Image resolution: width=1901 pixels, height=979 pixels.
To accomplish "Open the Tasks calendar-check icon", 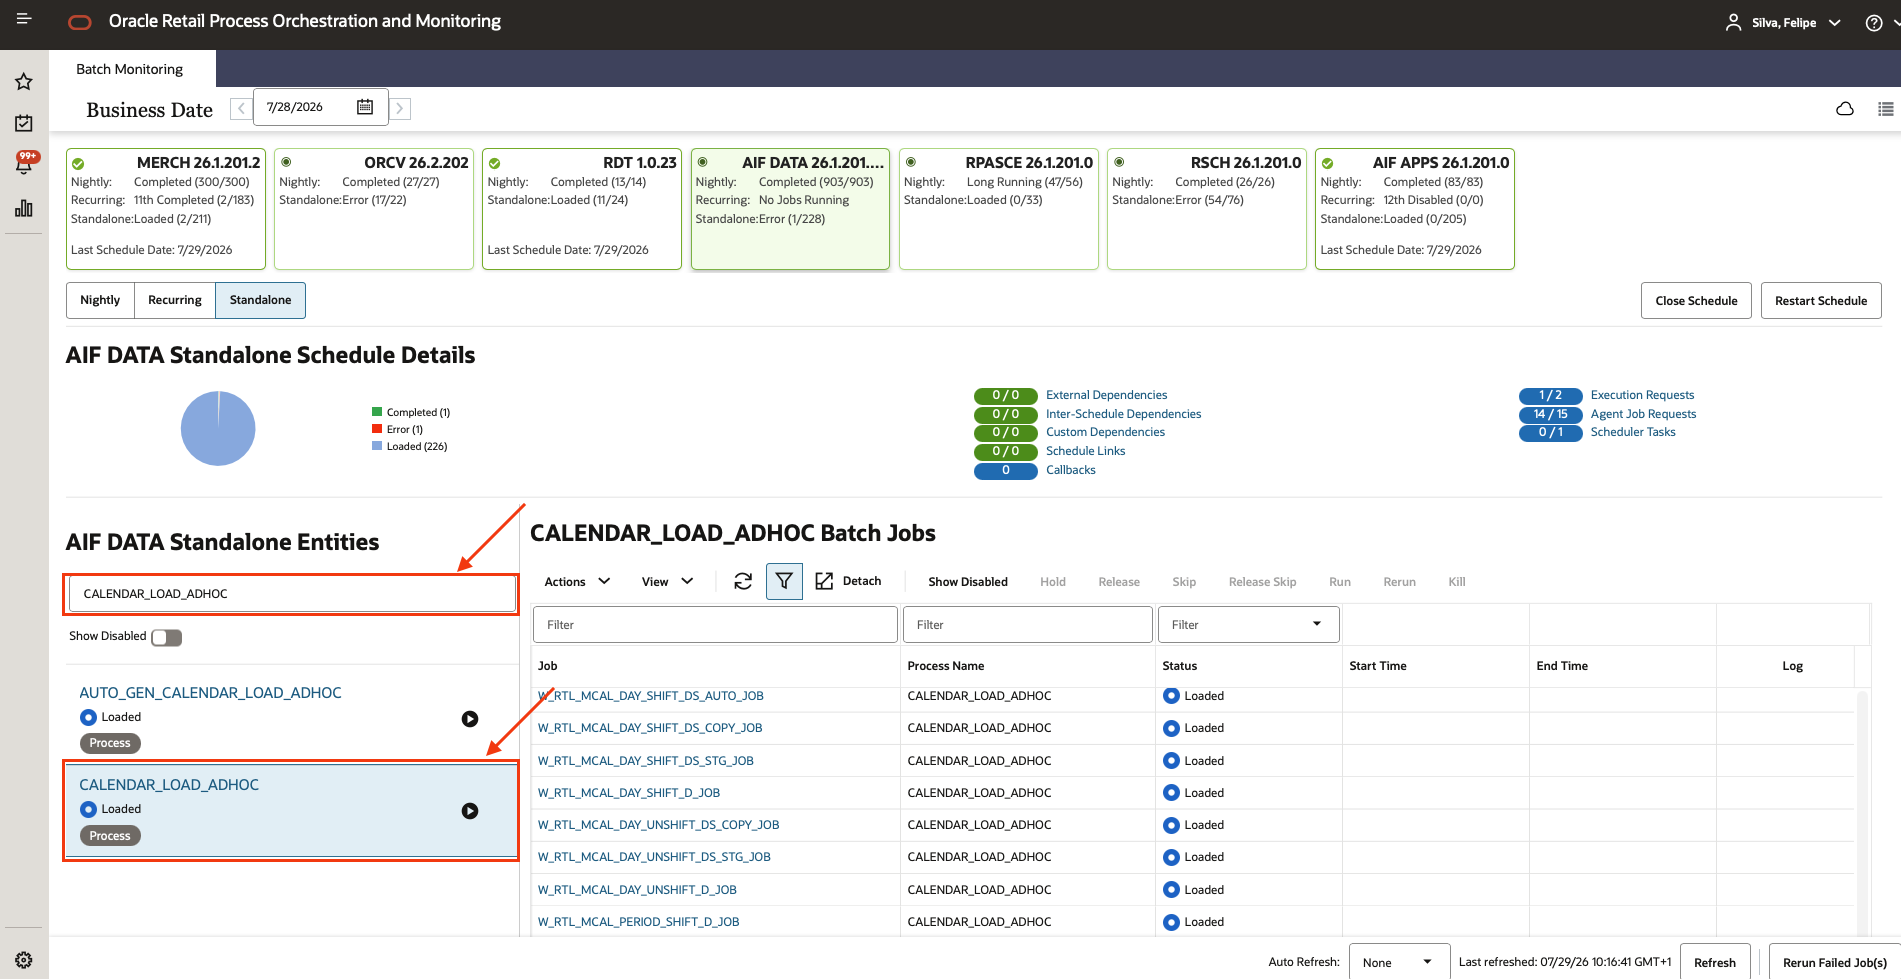I will coord(24,123).
